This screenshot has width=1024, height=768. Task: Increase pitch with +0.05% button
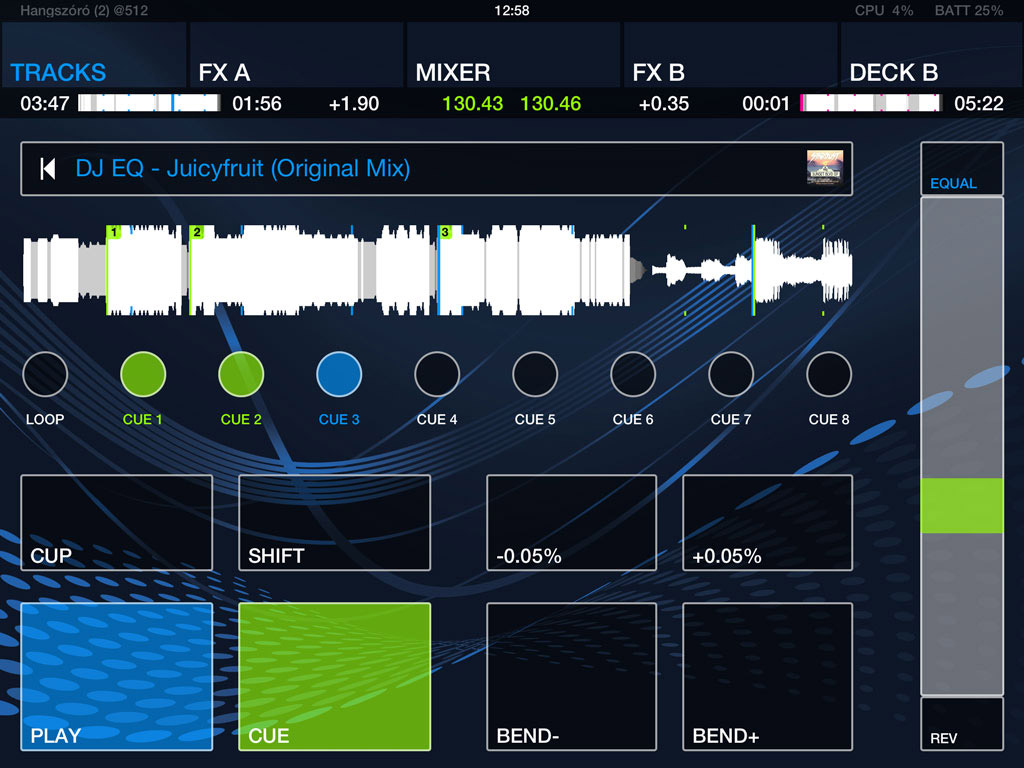click(767, 522)
